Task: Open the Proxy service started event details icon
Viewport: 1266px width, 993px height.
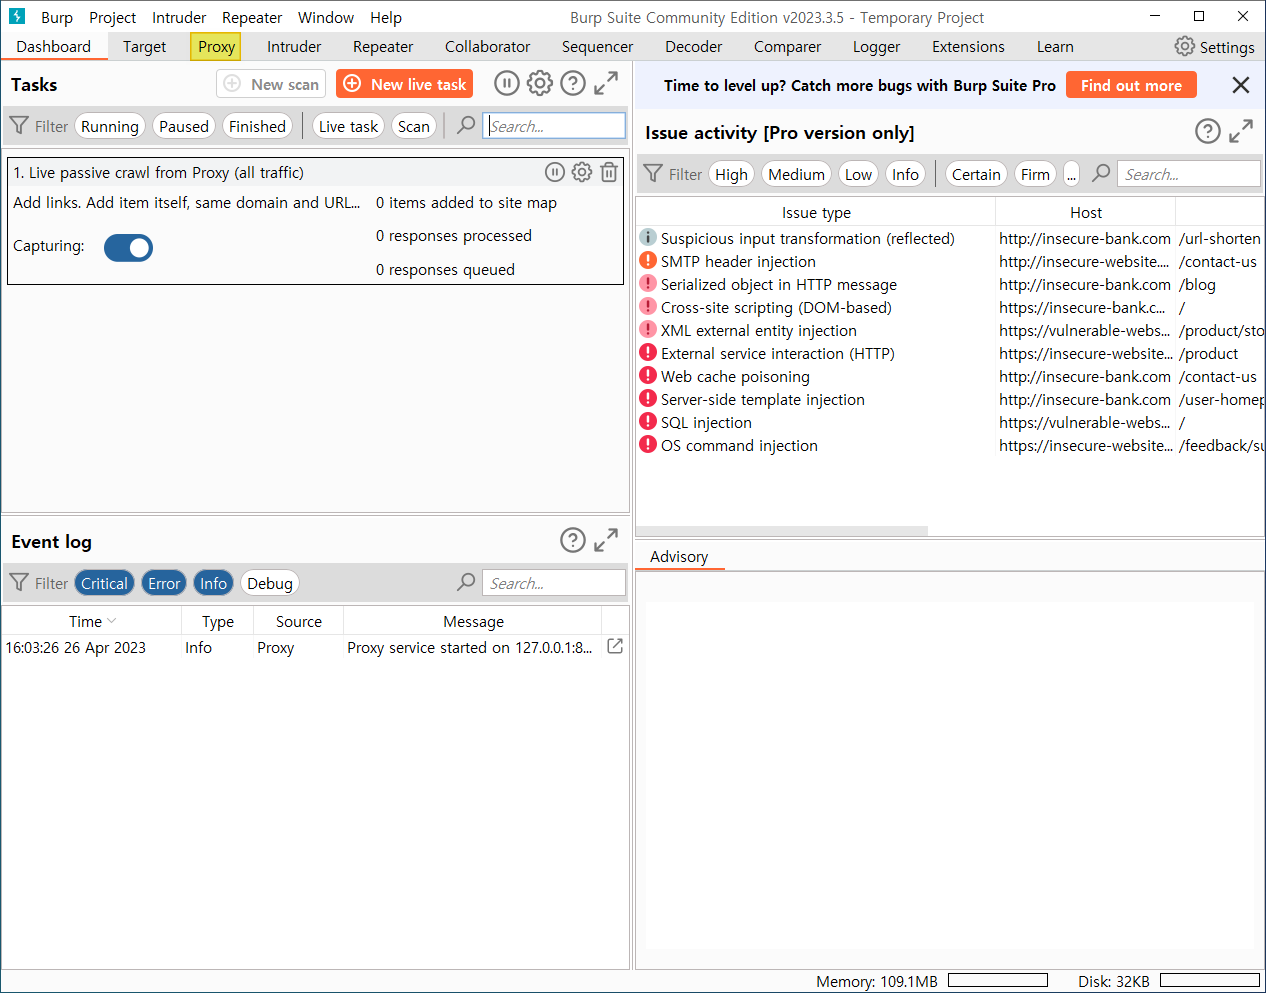Action: [615, 647]
